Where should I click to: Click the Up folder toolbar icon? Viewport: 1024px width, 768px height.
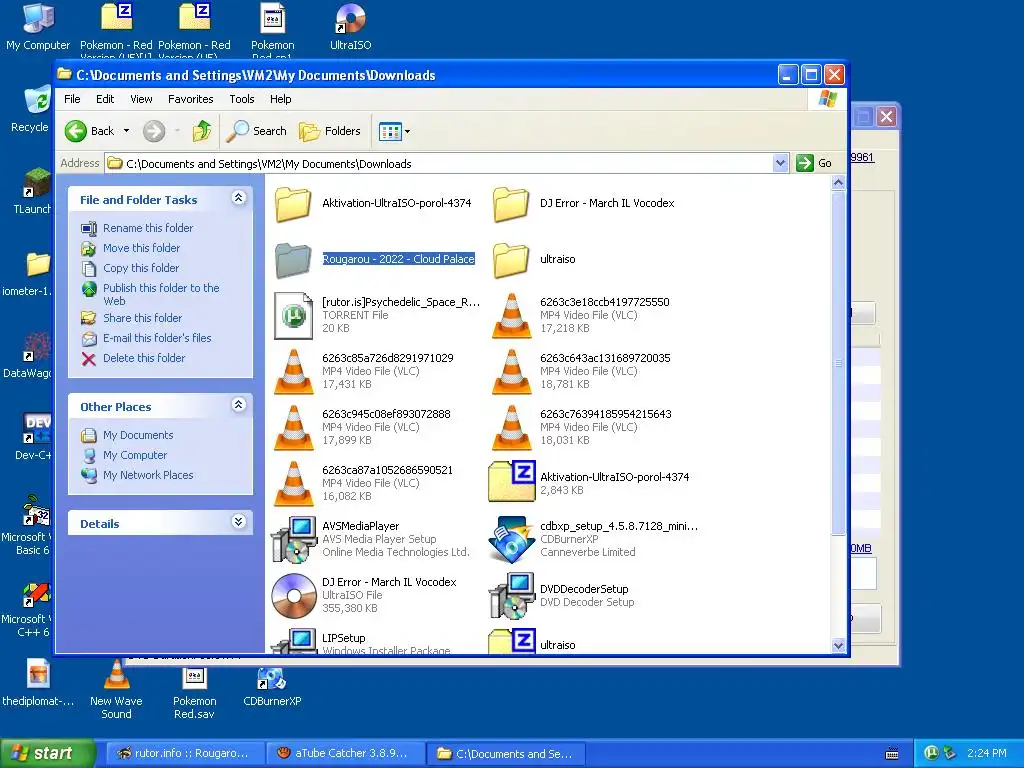(x=202, y=131)
